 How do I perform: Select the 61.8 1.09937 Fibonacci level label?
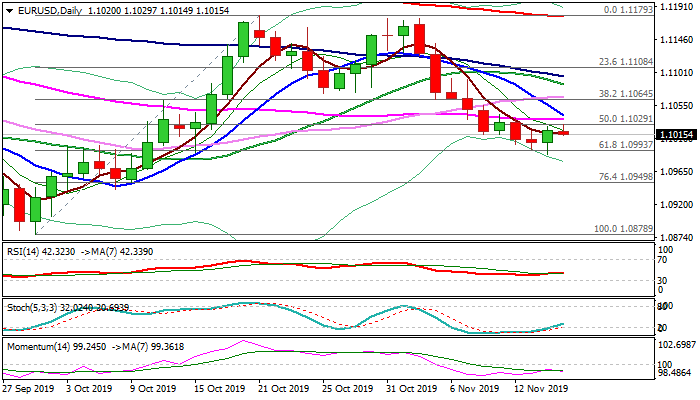click(x=626, y=145)
